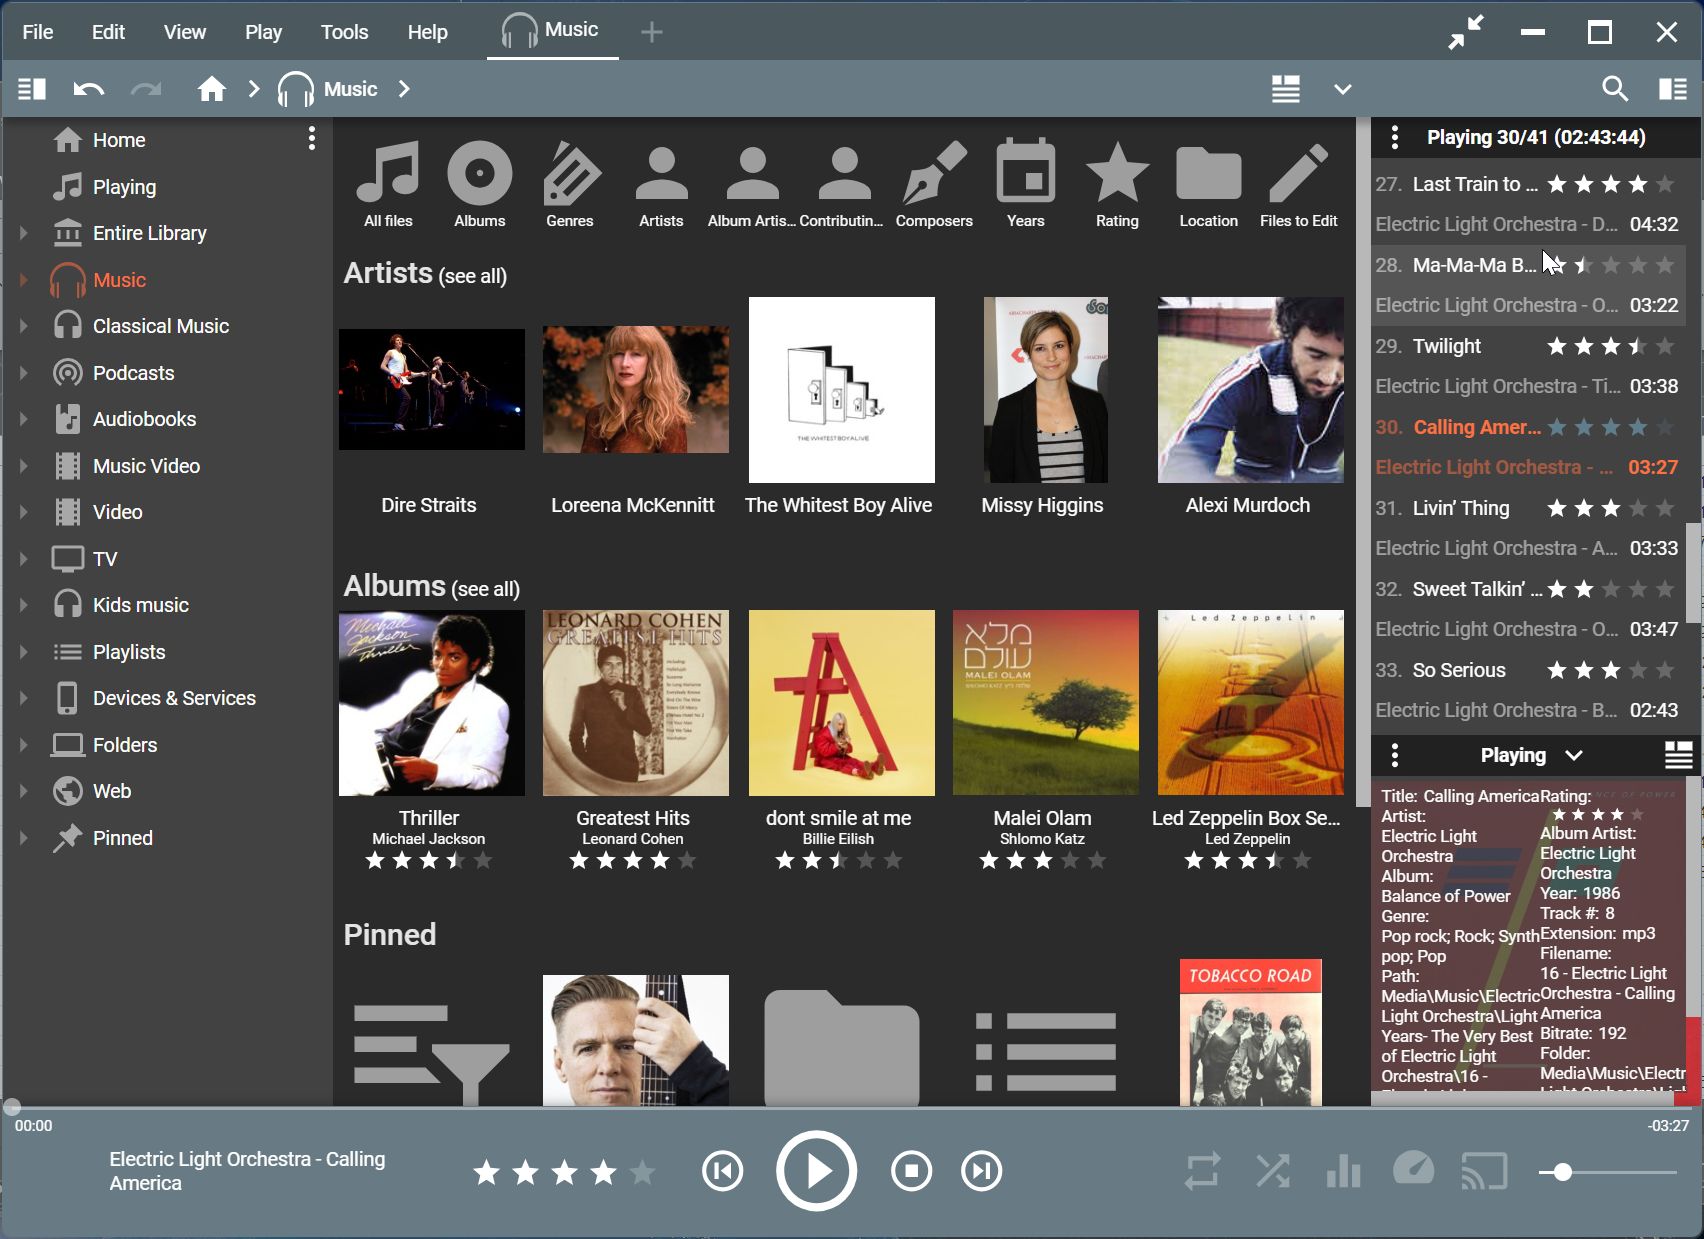Toggle the left sidebar panel

[32, 89]
